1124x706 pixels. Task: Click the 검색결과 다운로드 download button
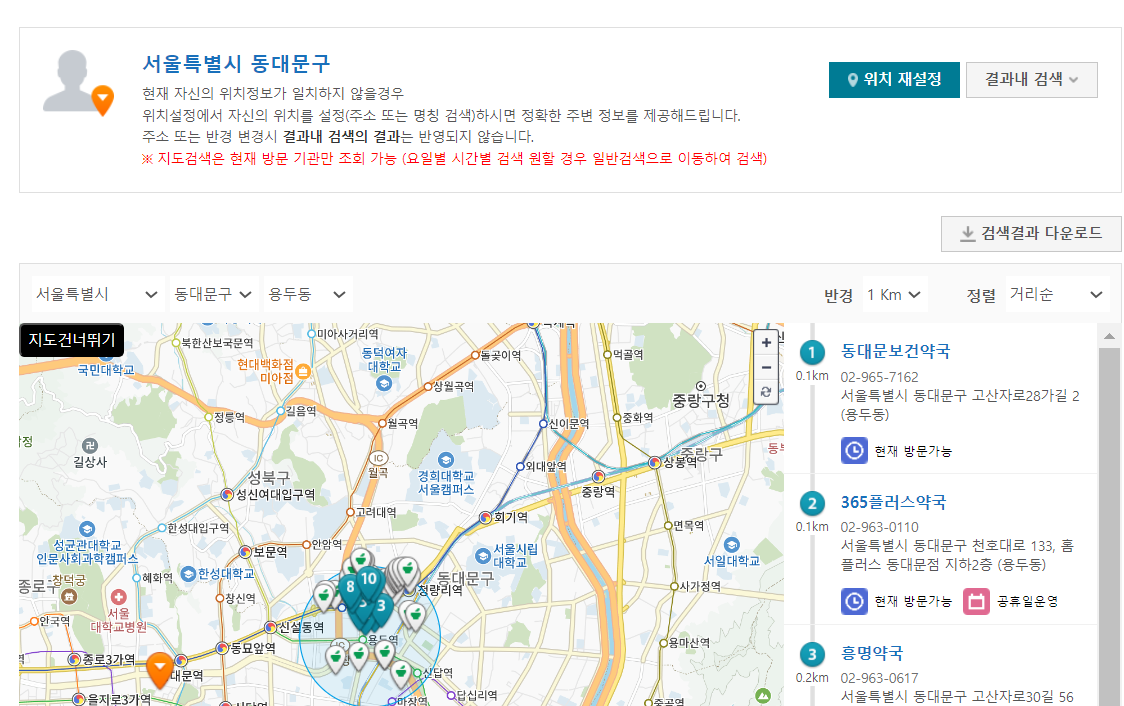coord(1031,233)
